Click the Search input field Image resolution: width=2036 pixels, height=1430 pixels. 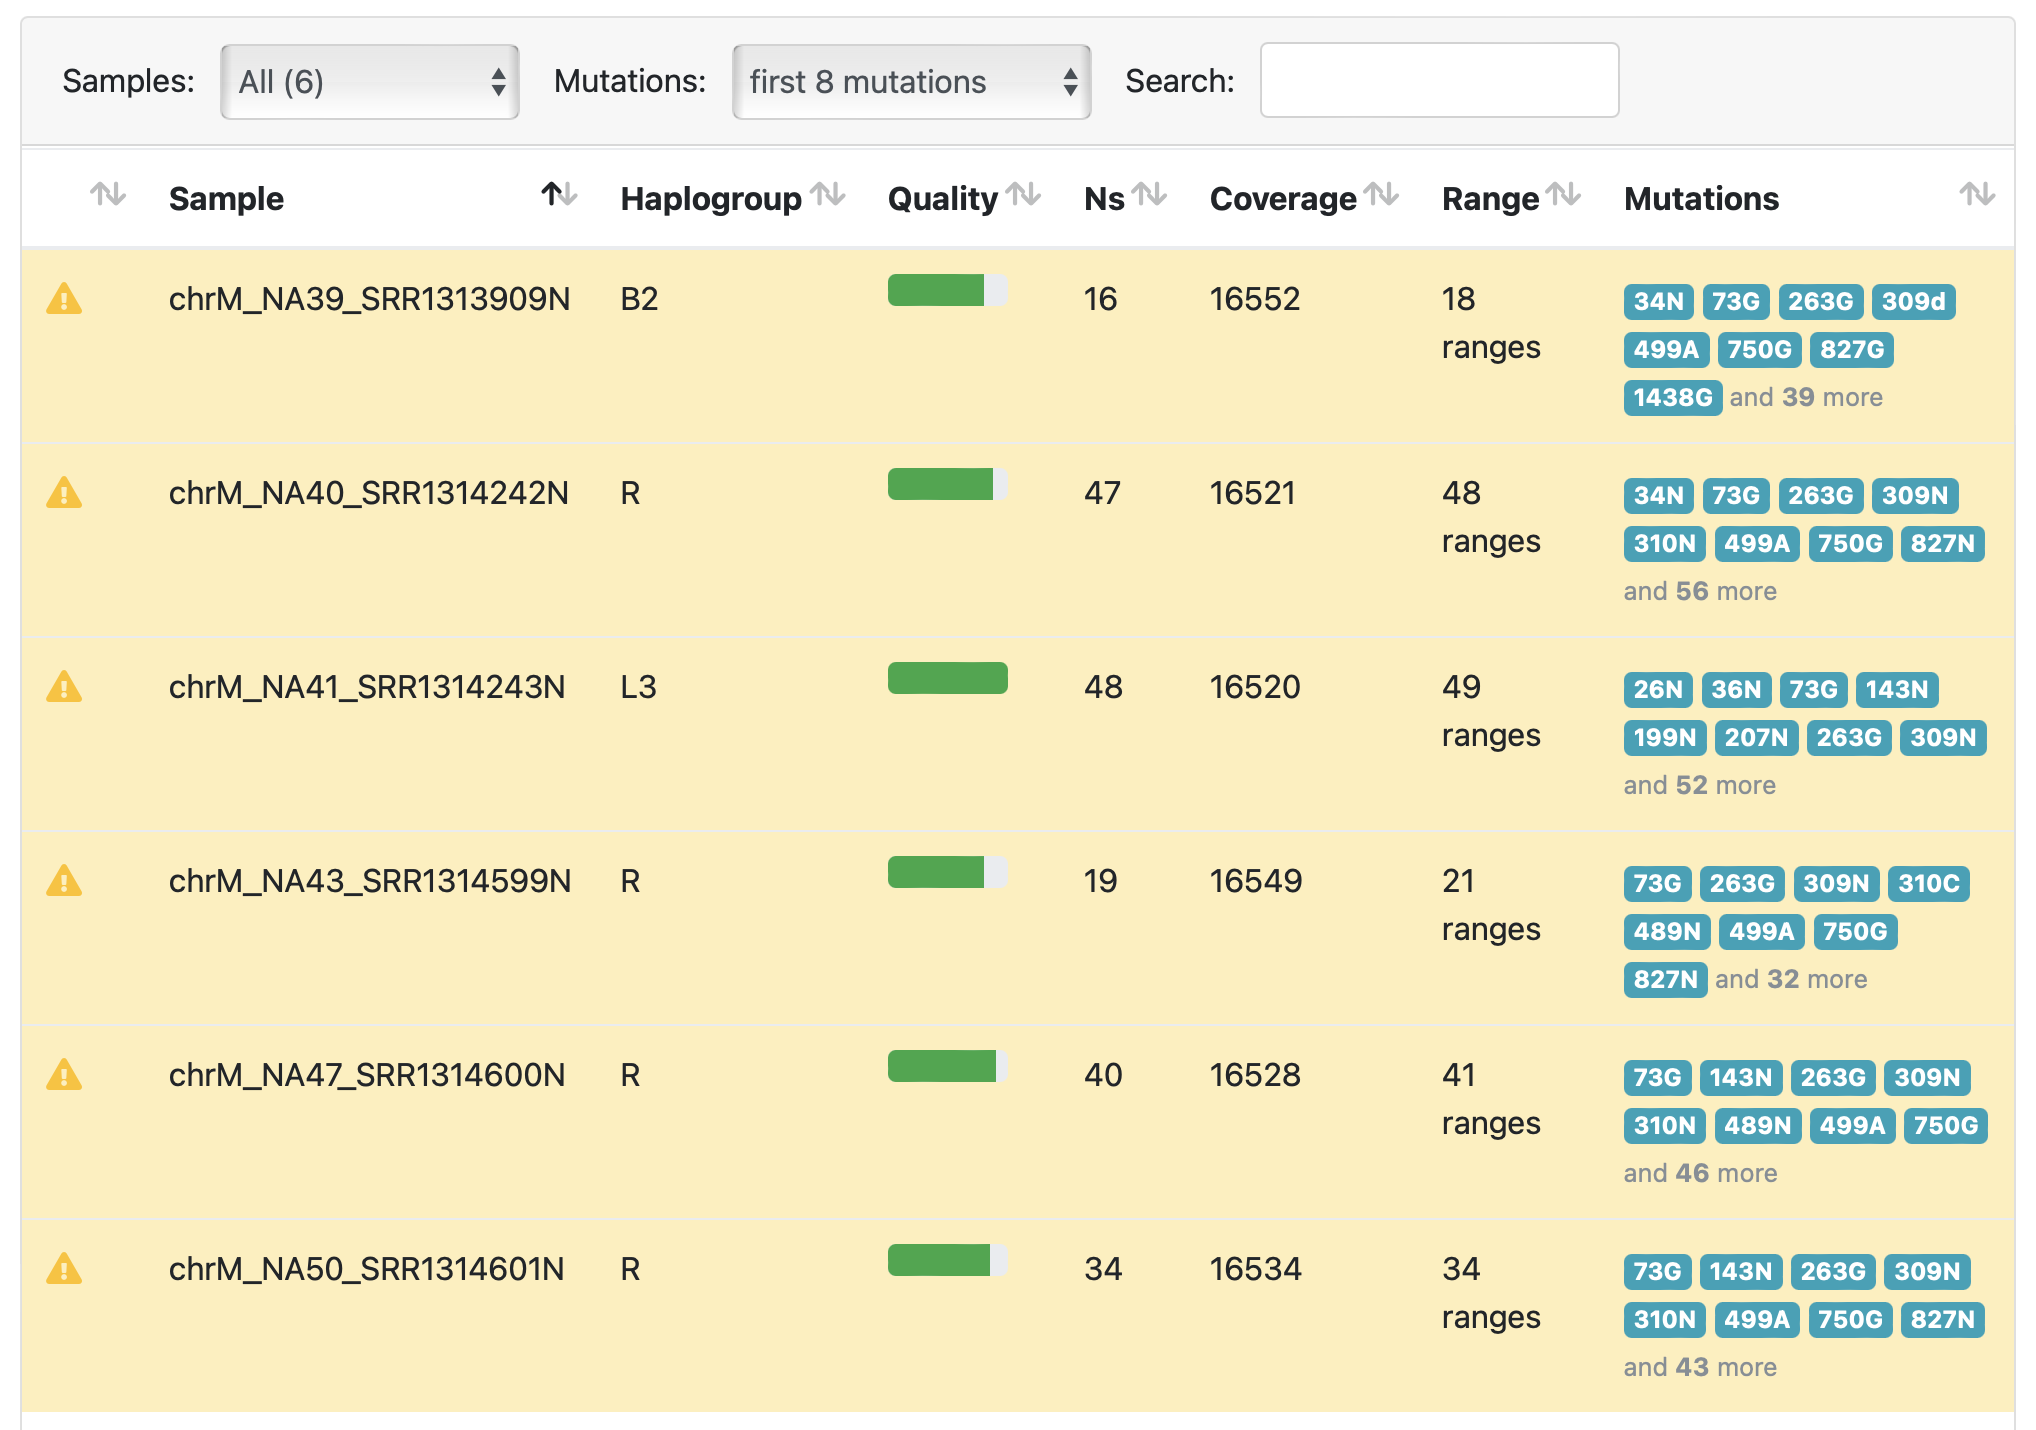click(1438, 80)
